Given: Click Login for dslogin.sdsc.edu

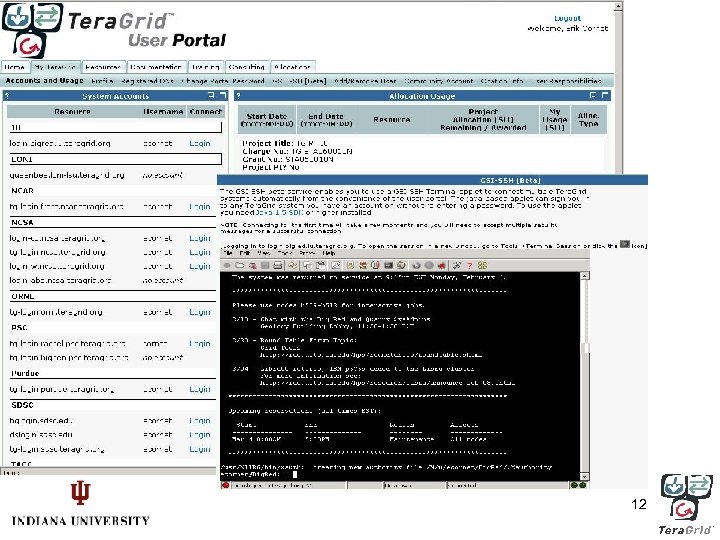Looking at the screenshot, I should click(x=200, y=435).
